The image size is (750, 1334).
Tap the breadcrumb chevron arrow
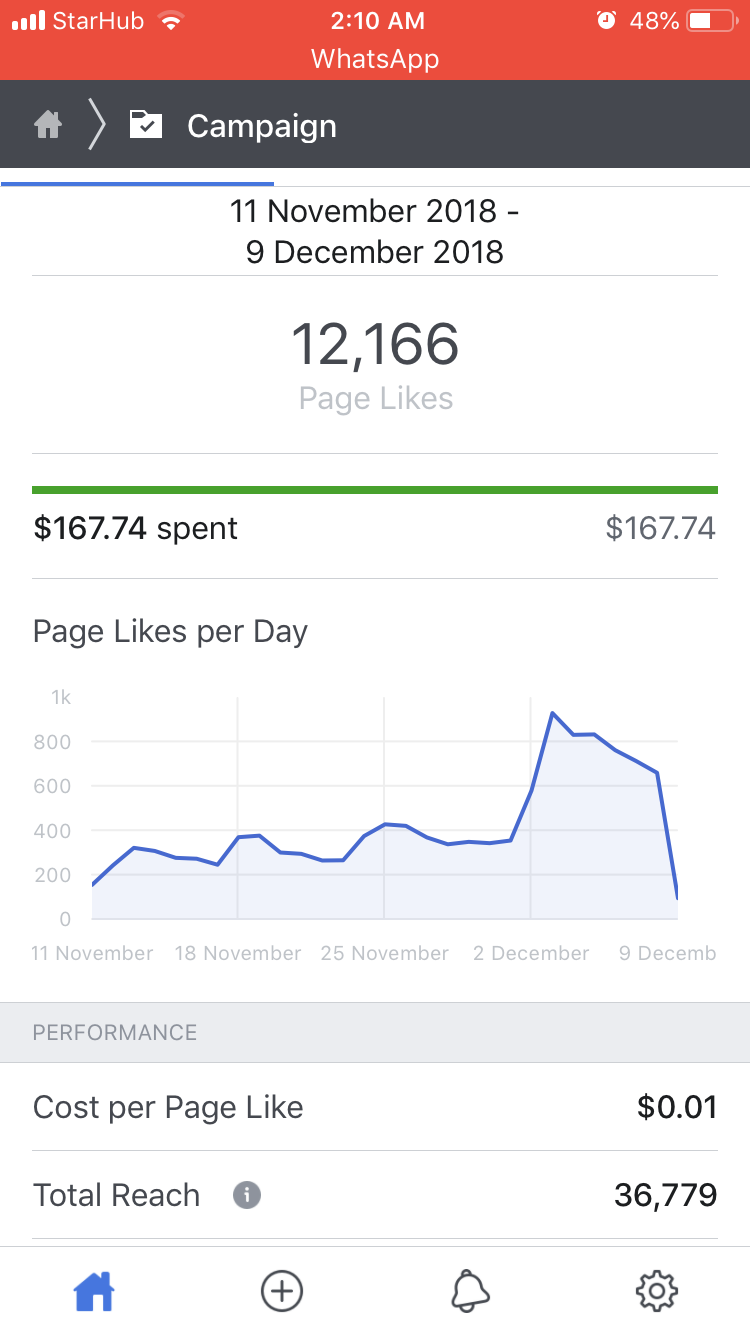pos(97,126)
